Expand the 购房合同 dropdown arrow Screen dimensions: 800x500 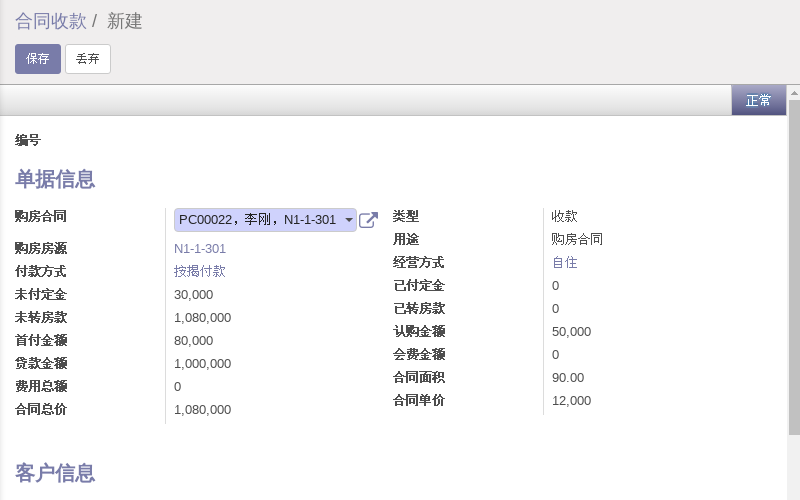348,220
